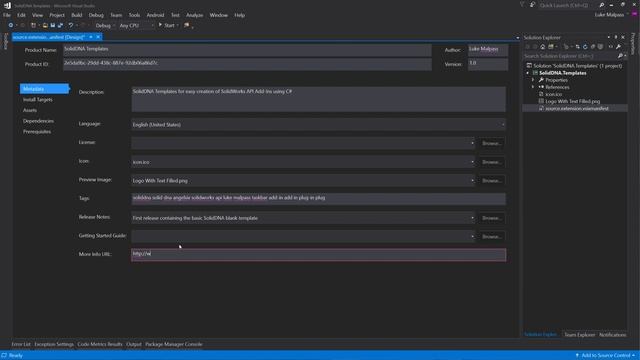Viewport: 640px width, 360px height.
Task: Click the Solution Explorer Show All Files icon
Action: pyautogui.click(x=600, y=47)
